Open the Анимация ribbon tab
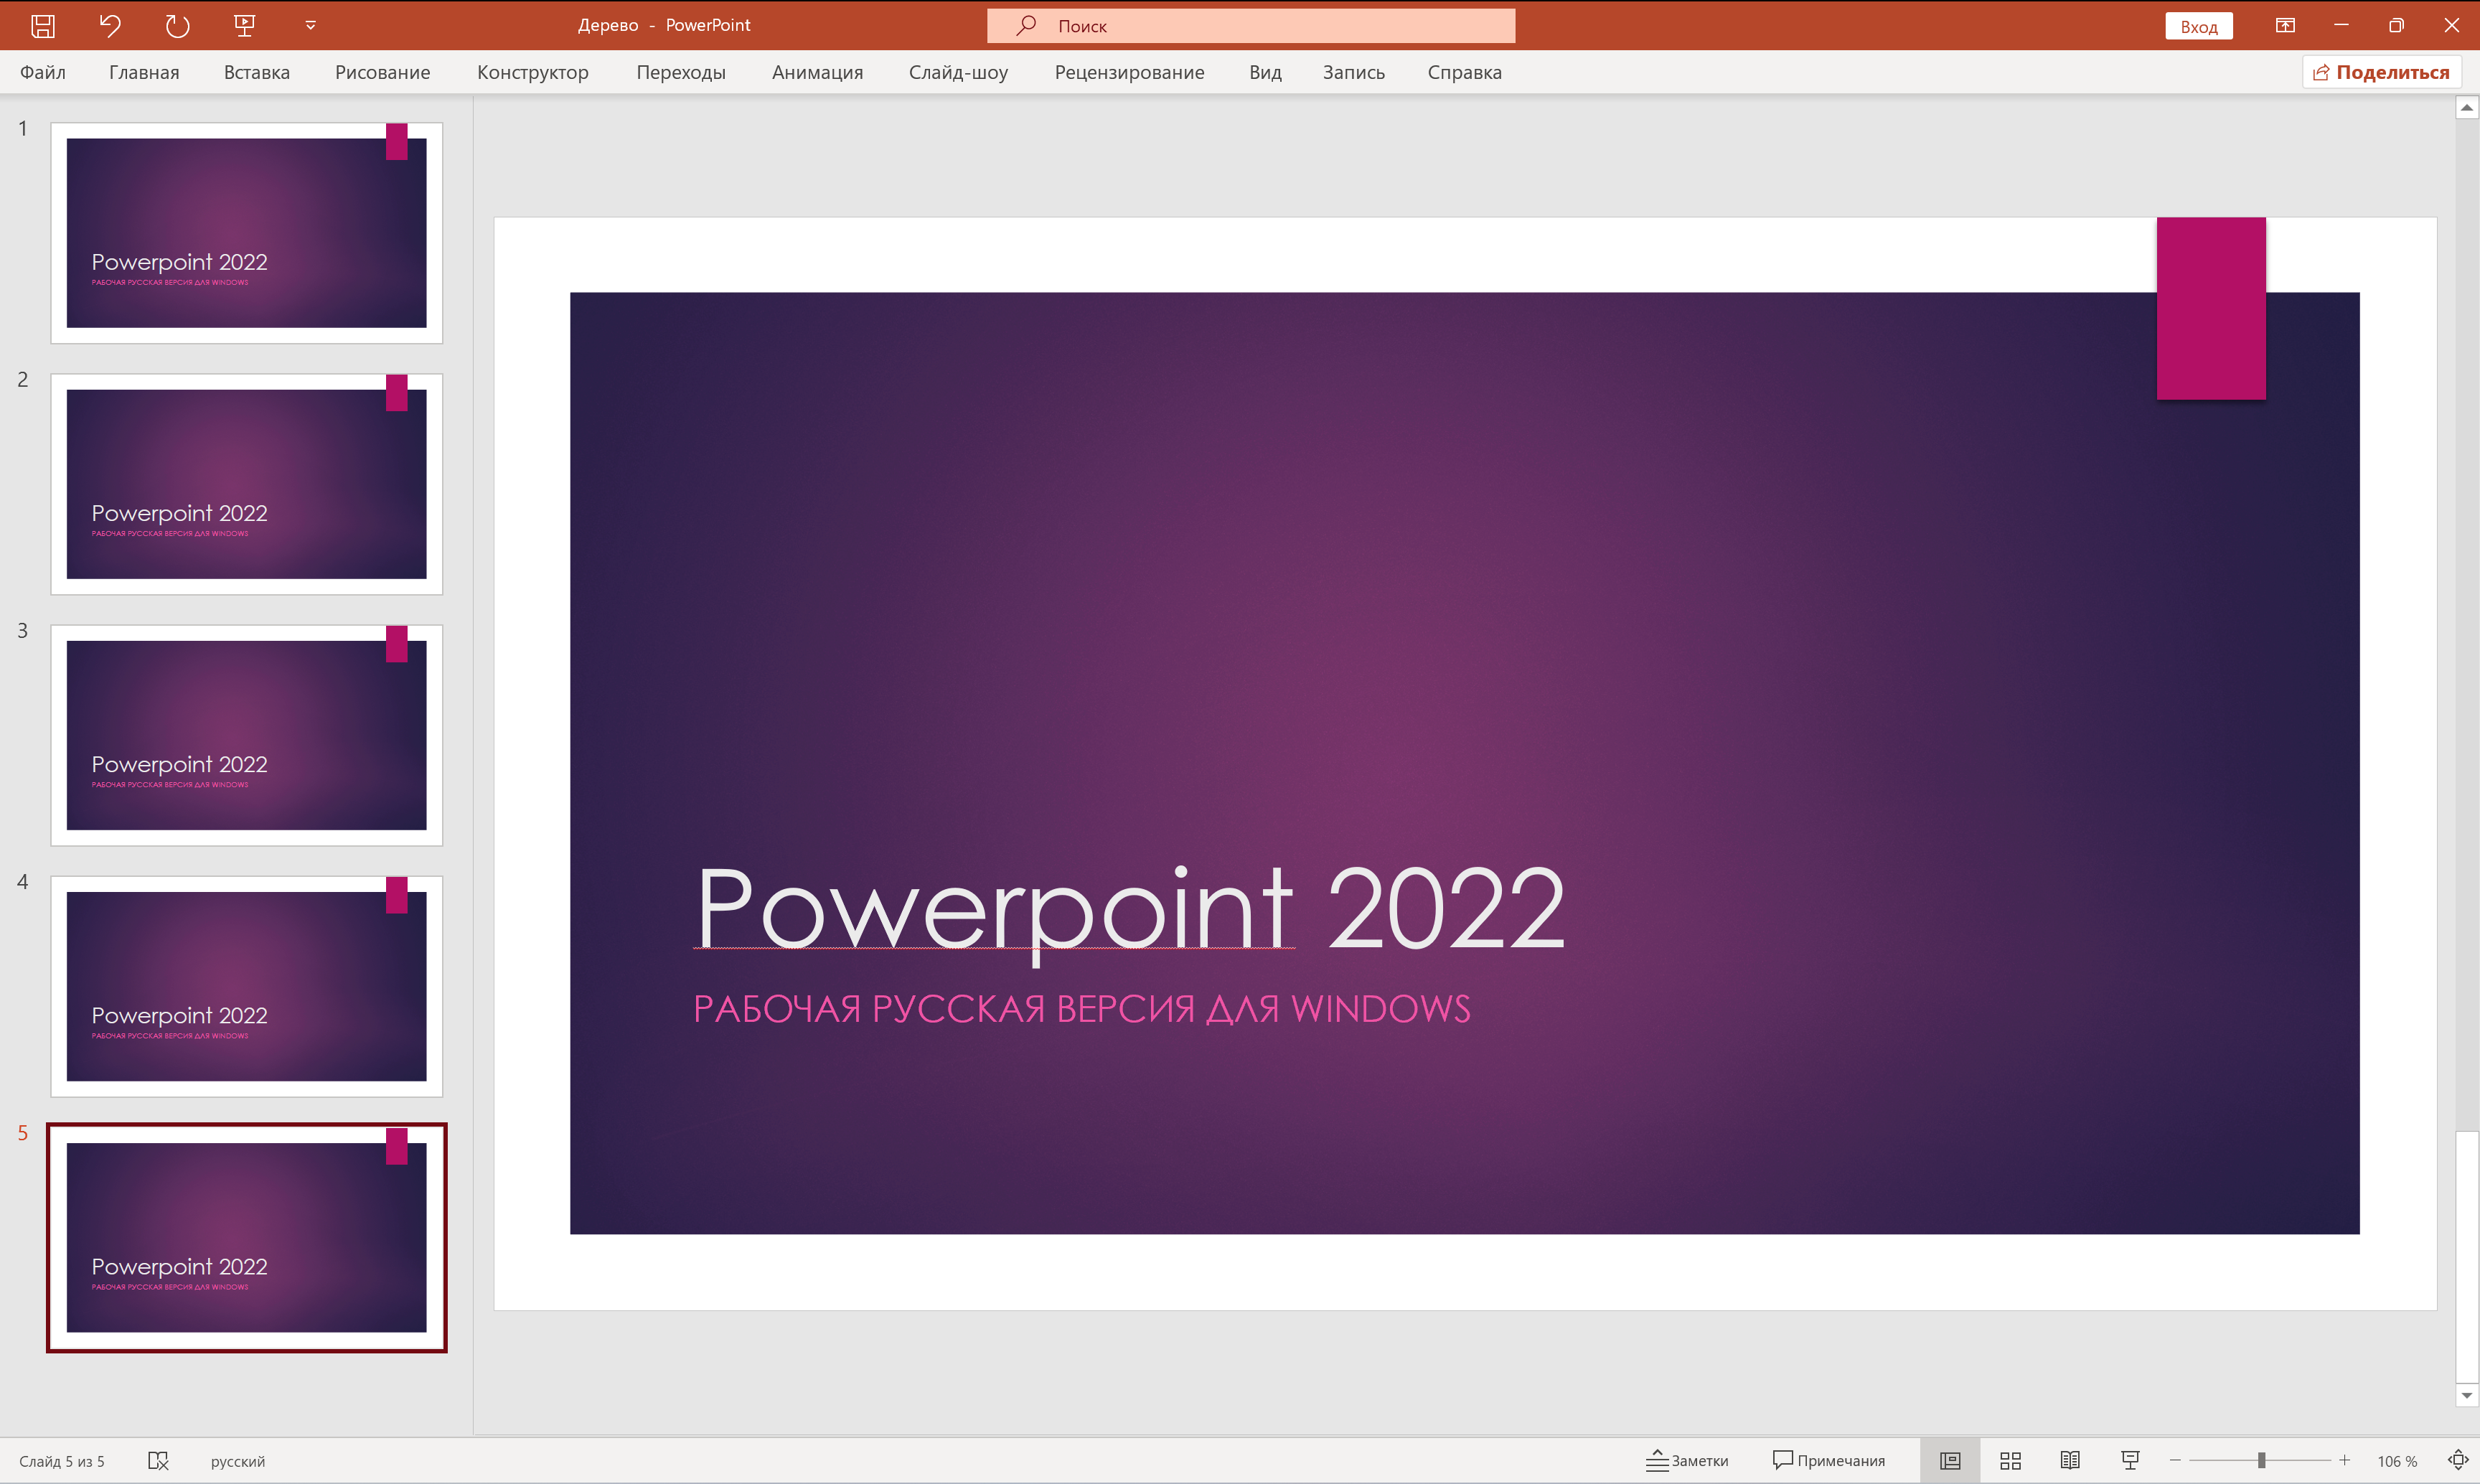The image size is (2480, 1484). [817, 72]
